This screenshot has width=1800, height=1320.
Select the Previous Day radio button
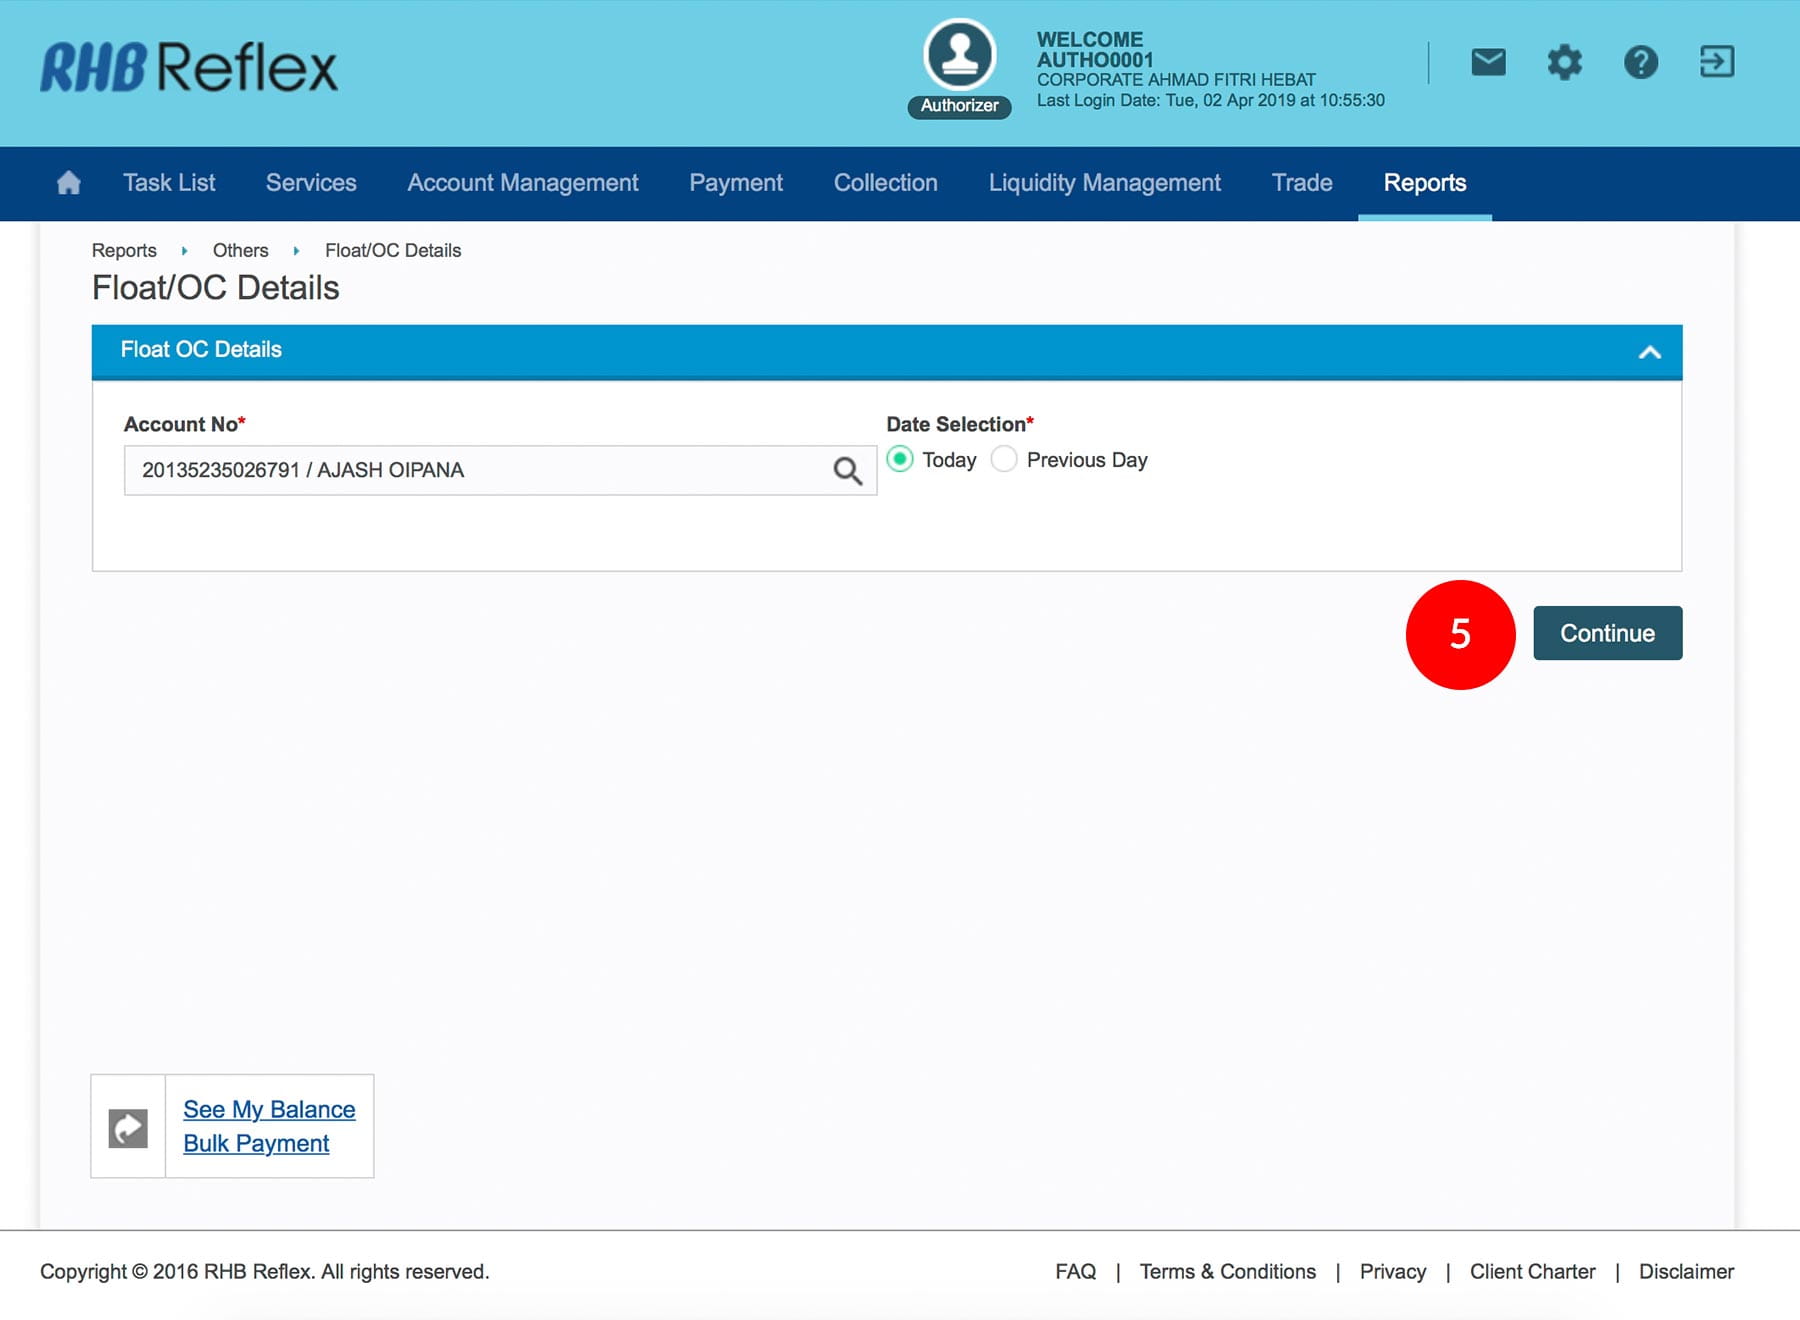click(x=1004, y=459)
